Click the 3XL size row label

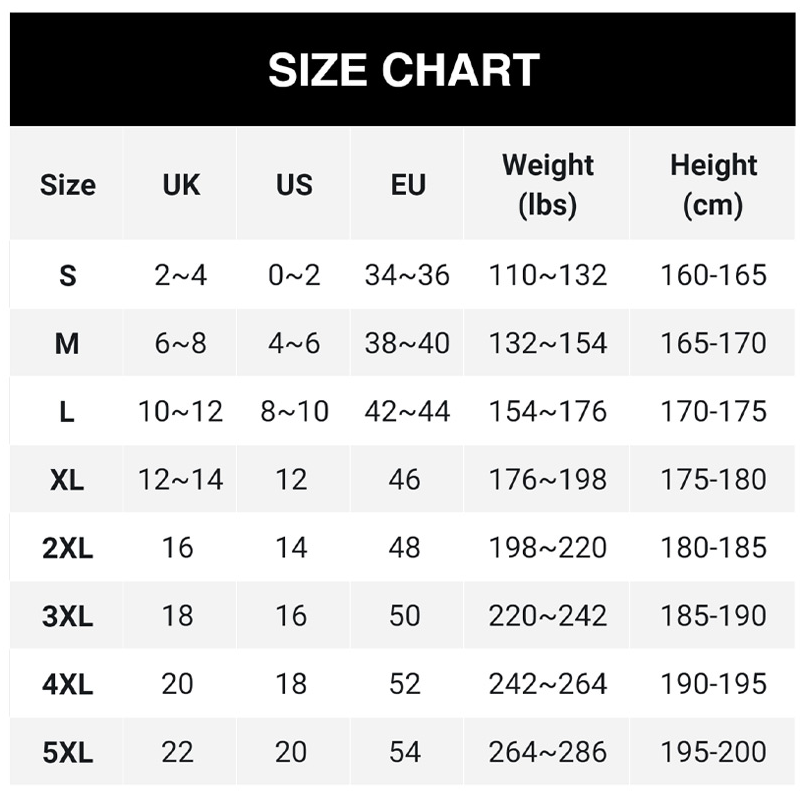click(x=67, y=616)
